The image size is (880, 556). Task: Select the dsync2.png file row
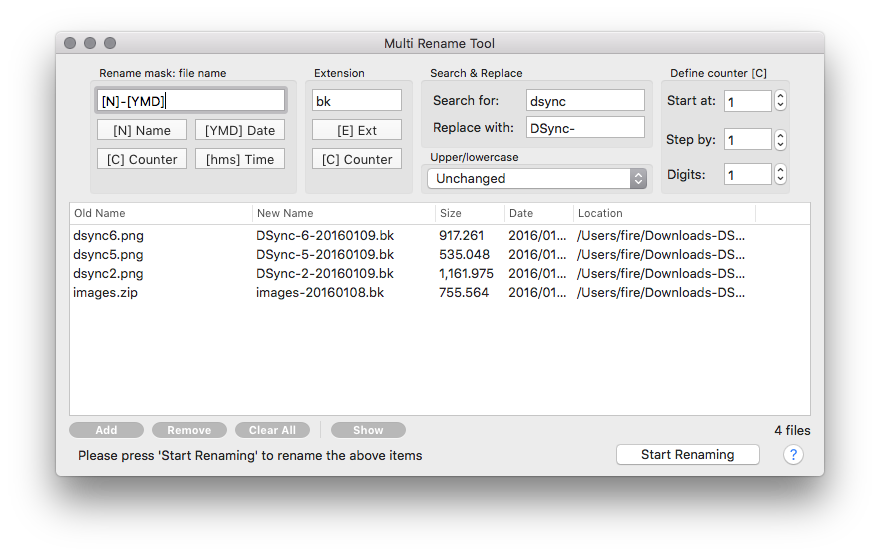[440, 274]
